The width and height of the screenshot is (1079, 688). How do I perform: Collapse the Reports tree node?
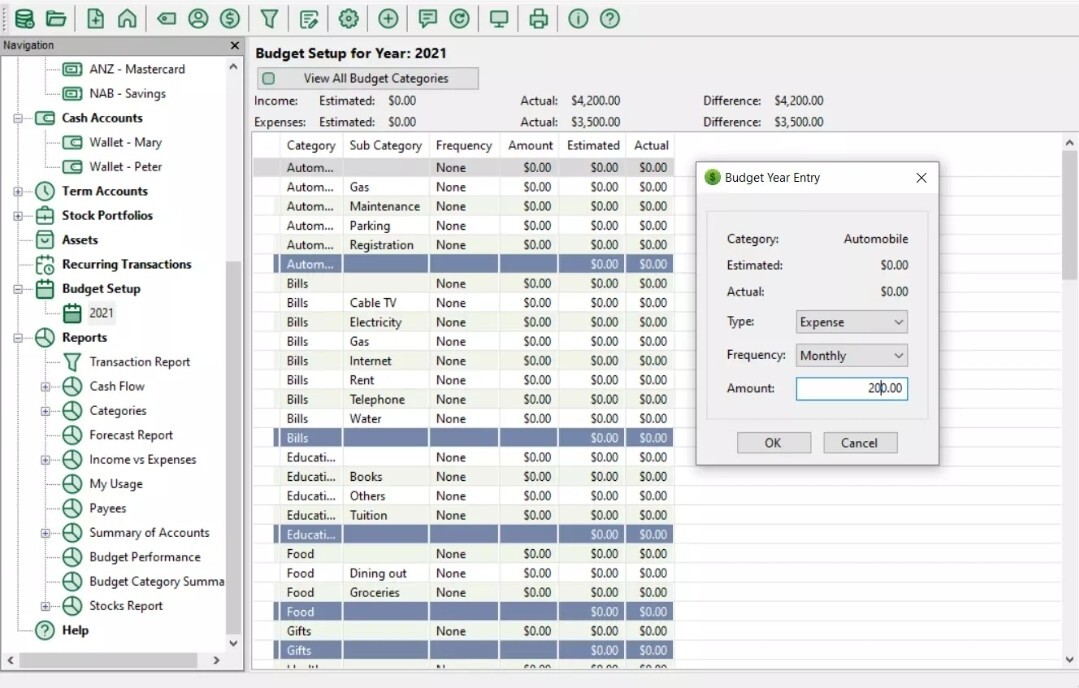point(18,338)
